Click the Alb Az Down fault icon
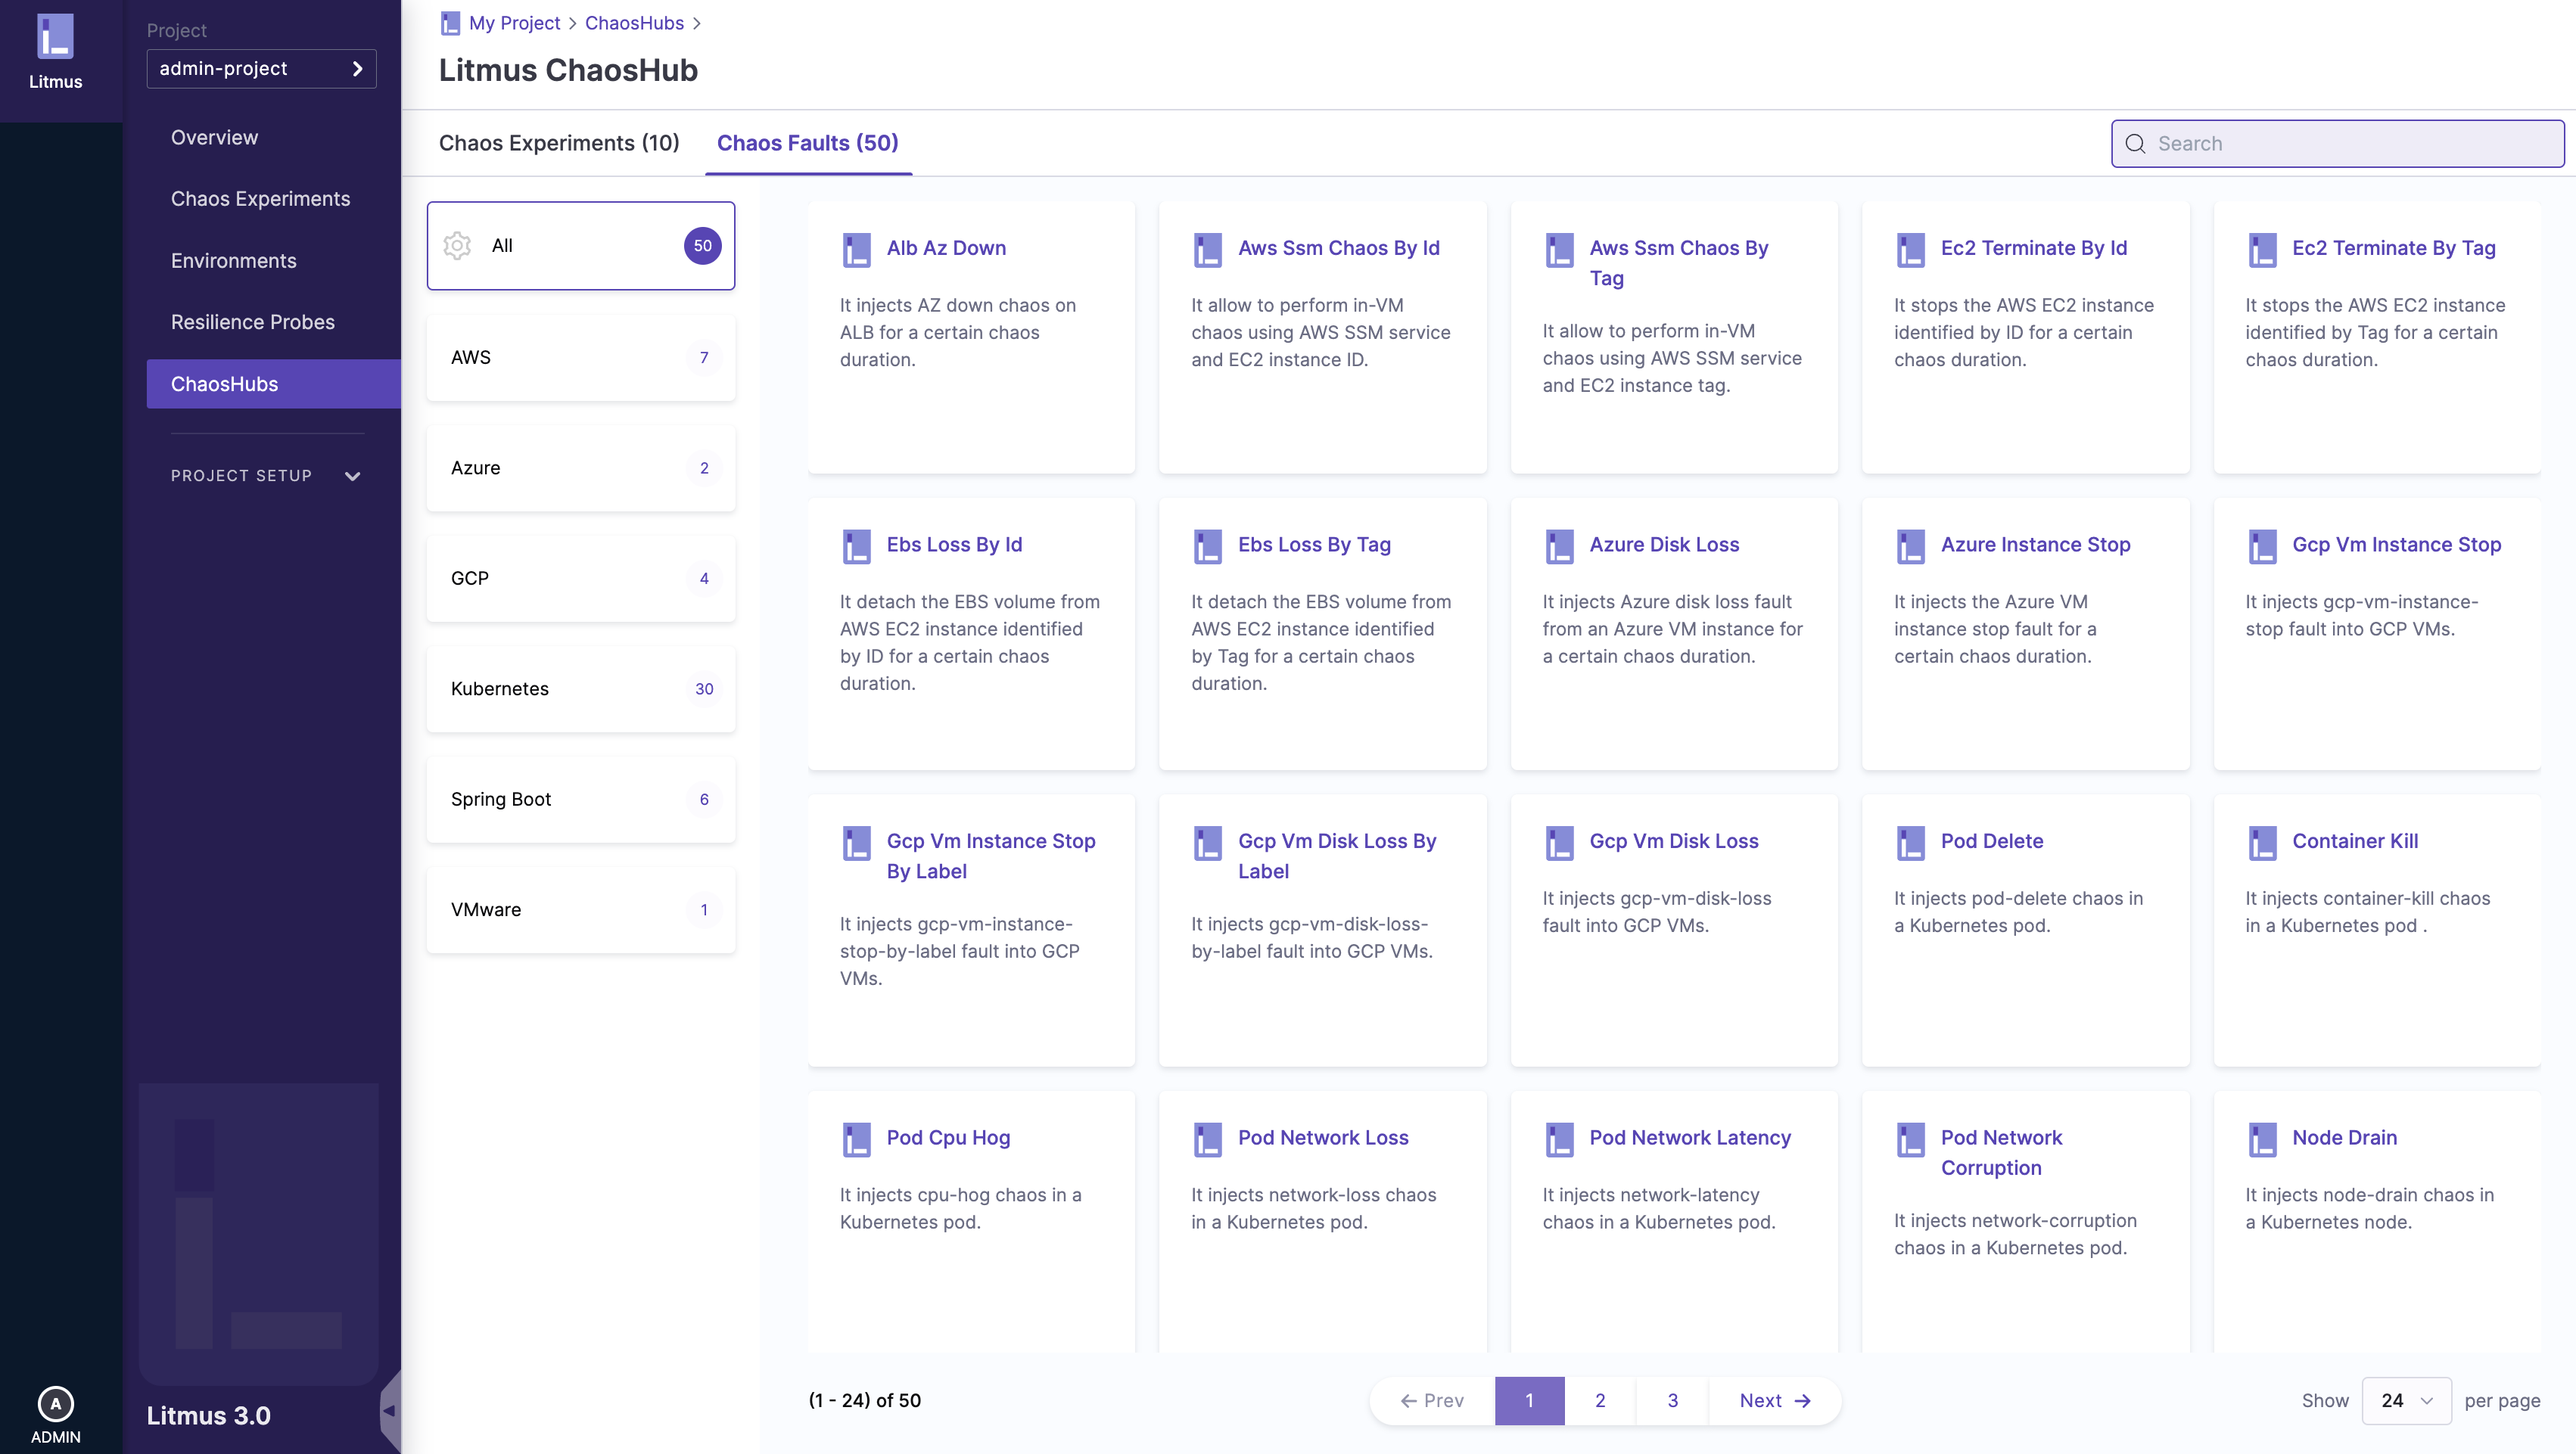The height and width of the screenshot is (1454, 2576). pos(856,250)
